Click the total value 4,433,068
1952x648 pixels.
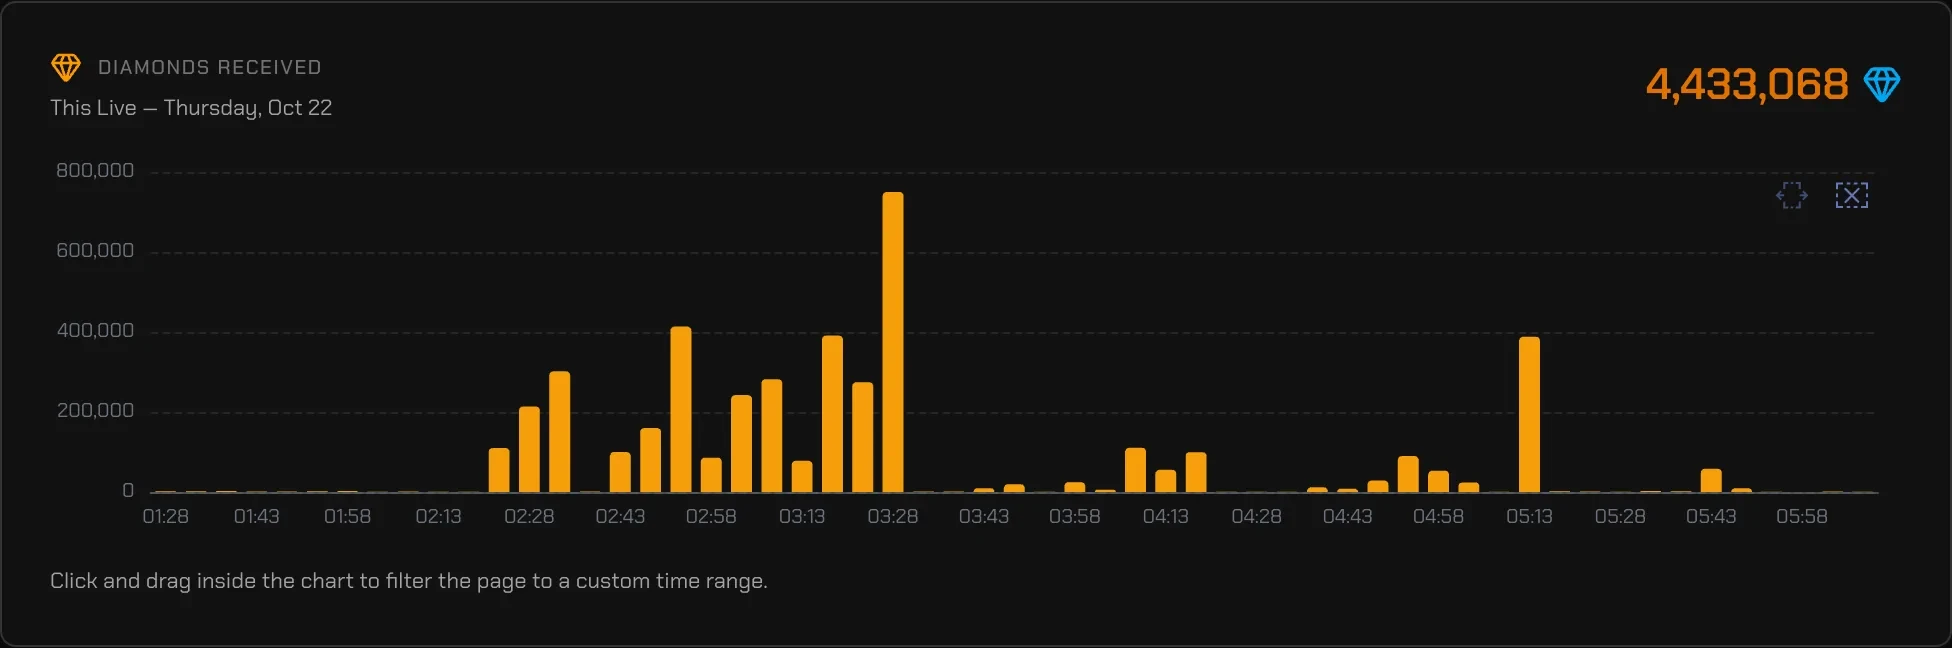[x=1747, y=85]
